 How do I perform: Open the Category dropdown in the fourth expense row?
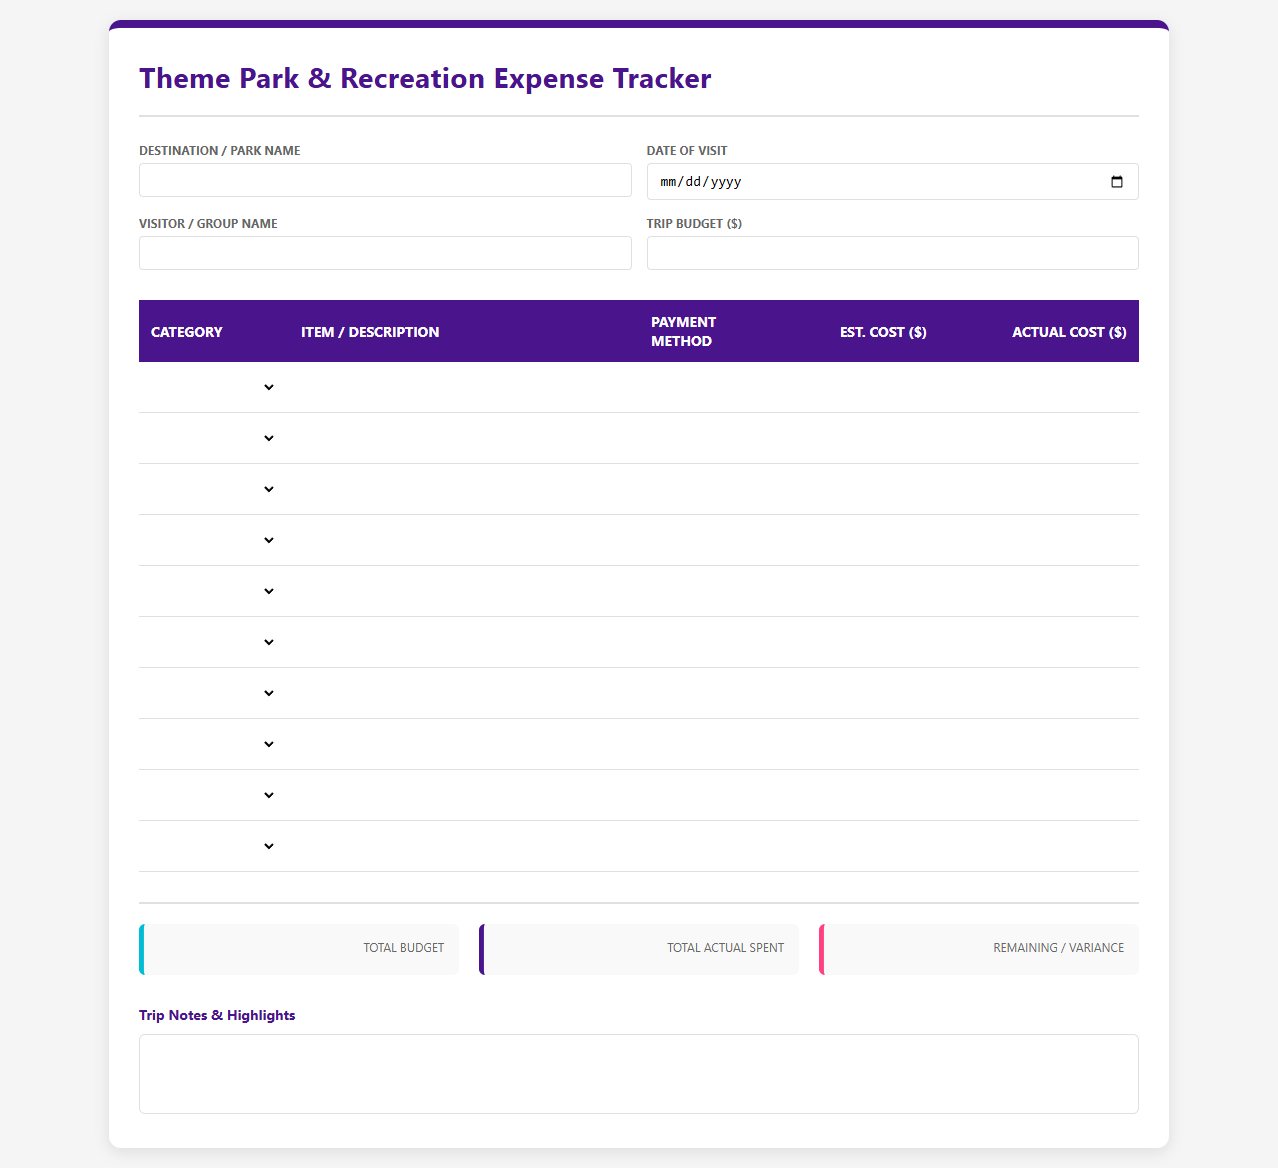click(213, 540)
